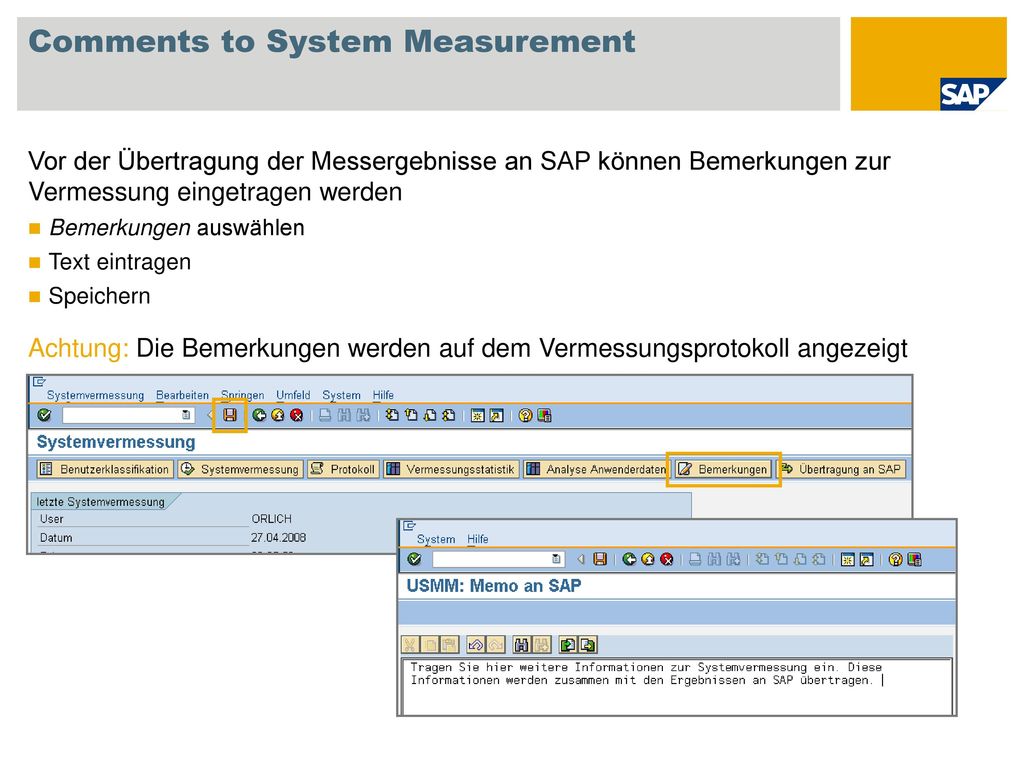Collapse command field using triangle in Memo an SAP toolbar
The image size is (1024, 768).
click(581, 559)
